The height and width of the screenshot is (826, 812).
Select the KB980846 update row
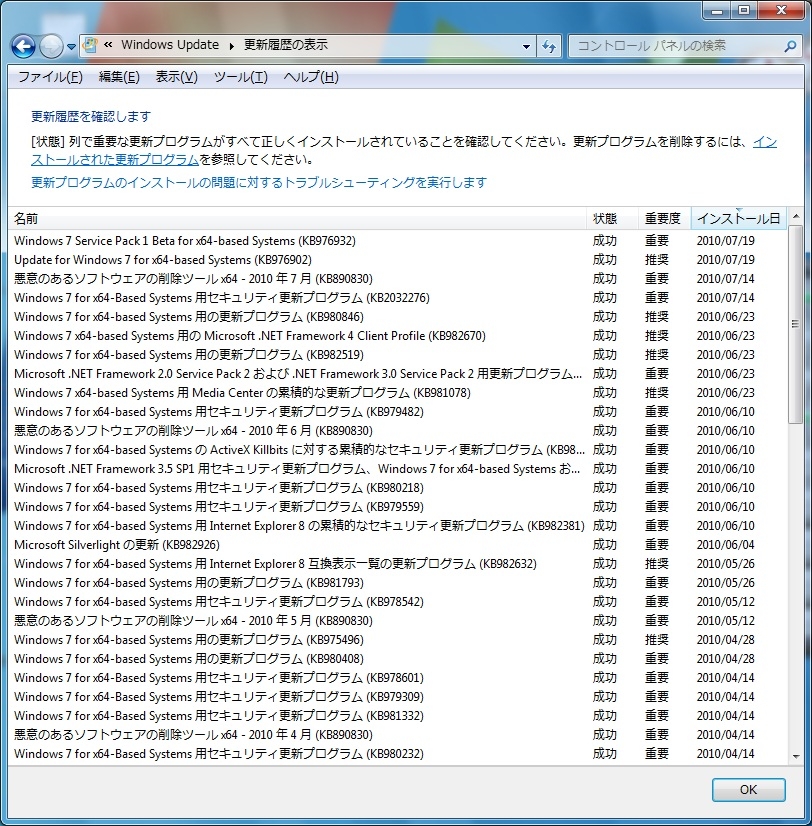coord(398,317)
